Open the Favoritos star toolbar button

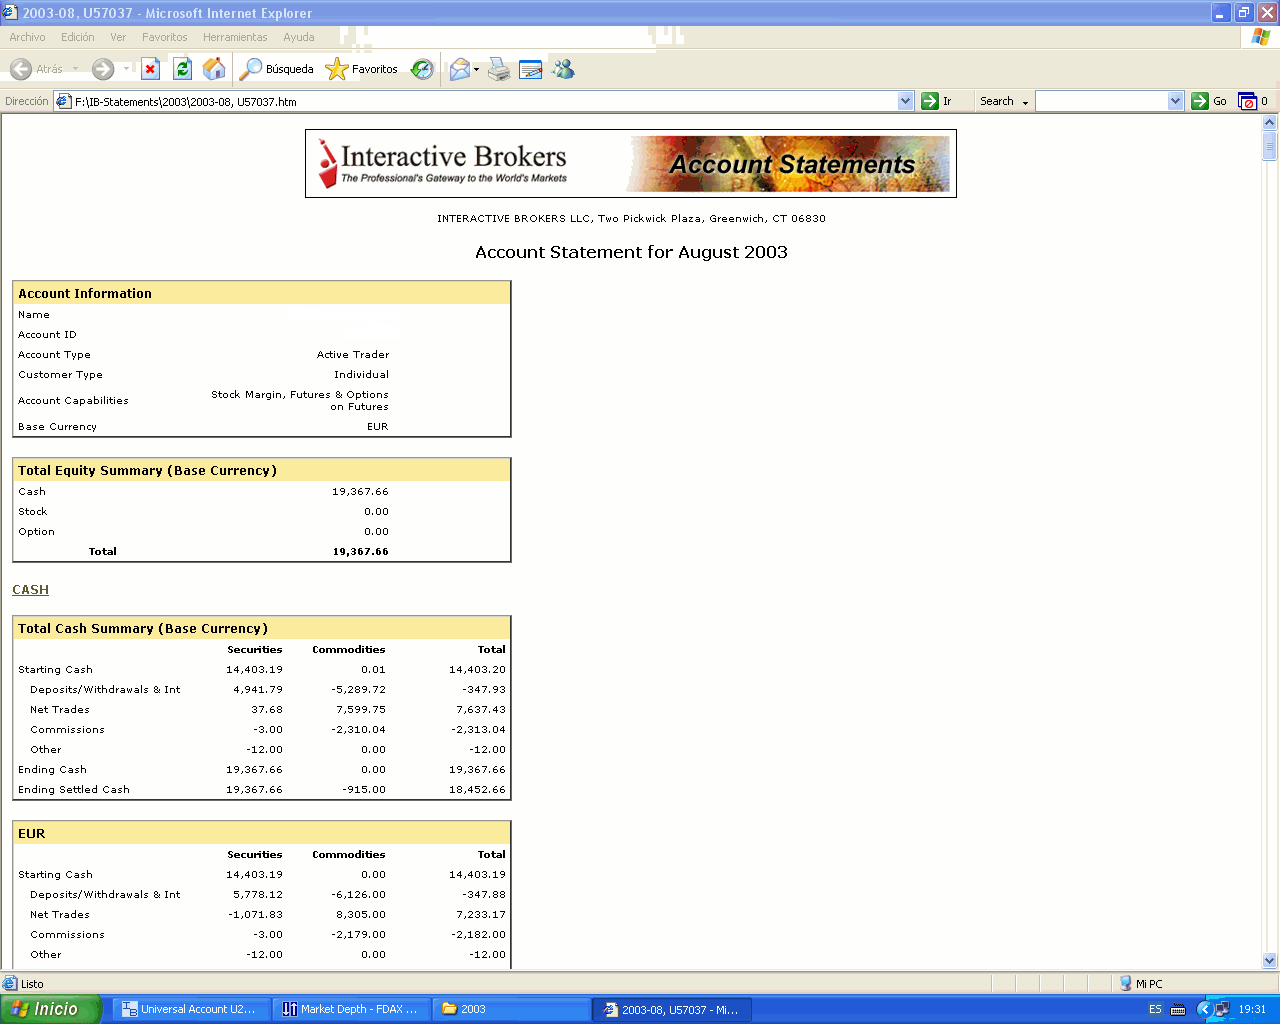(x=362, y=69)
